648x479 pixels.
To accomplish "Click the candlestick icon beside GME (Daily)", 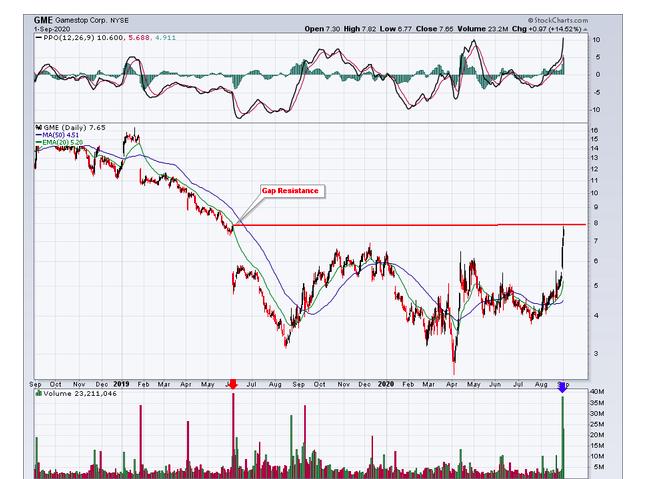I will (x=39, y=128).
